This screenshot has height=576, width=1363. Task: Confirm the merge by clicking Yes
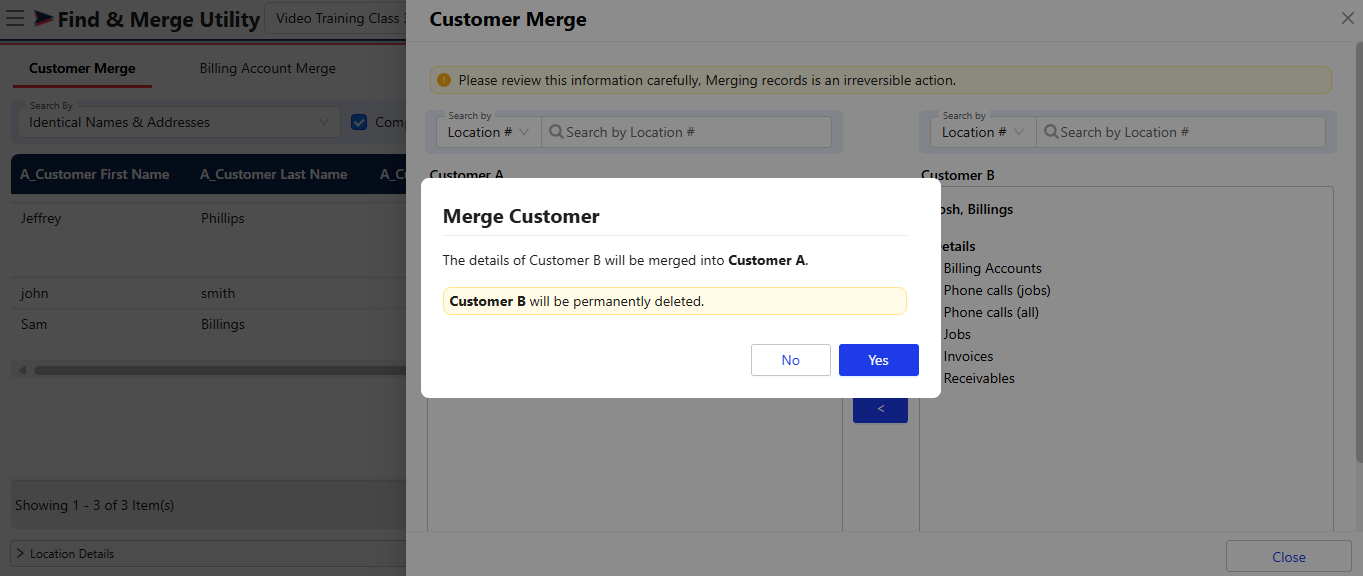pyautogui.click(x=878, y=360)
